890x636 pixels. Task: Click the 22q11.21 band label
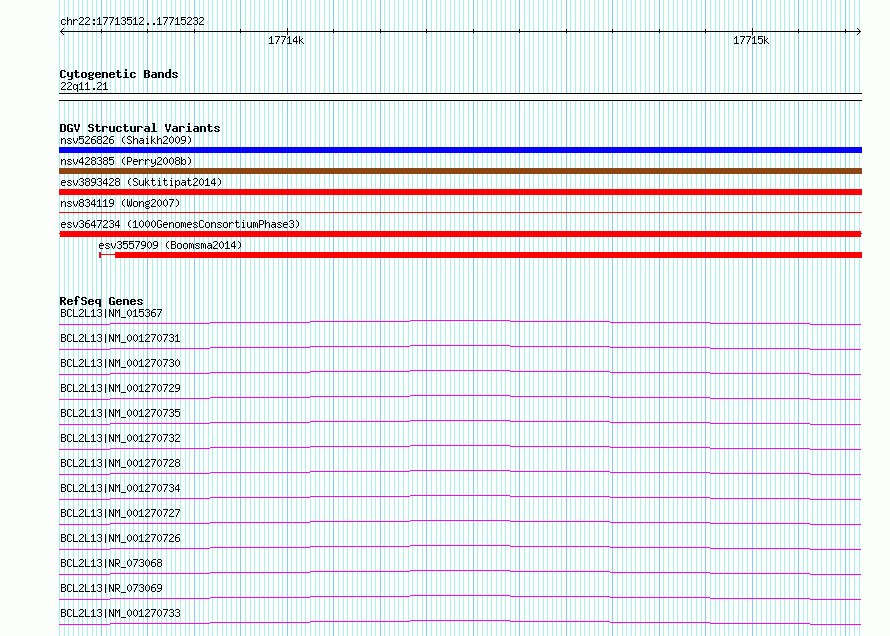84,86
